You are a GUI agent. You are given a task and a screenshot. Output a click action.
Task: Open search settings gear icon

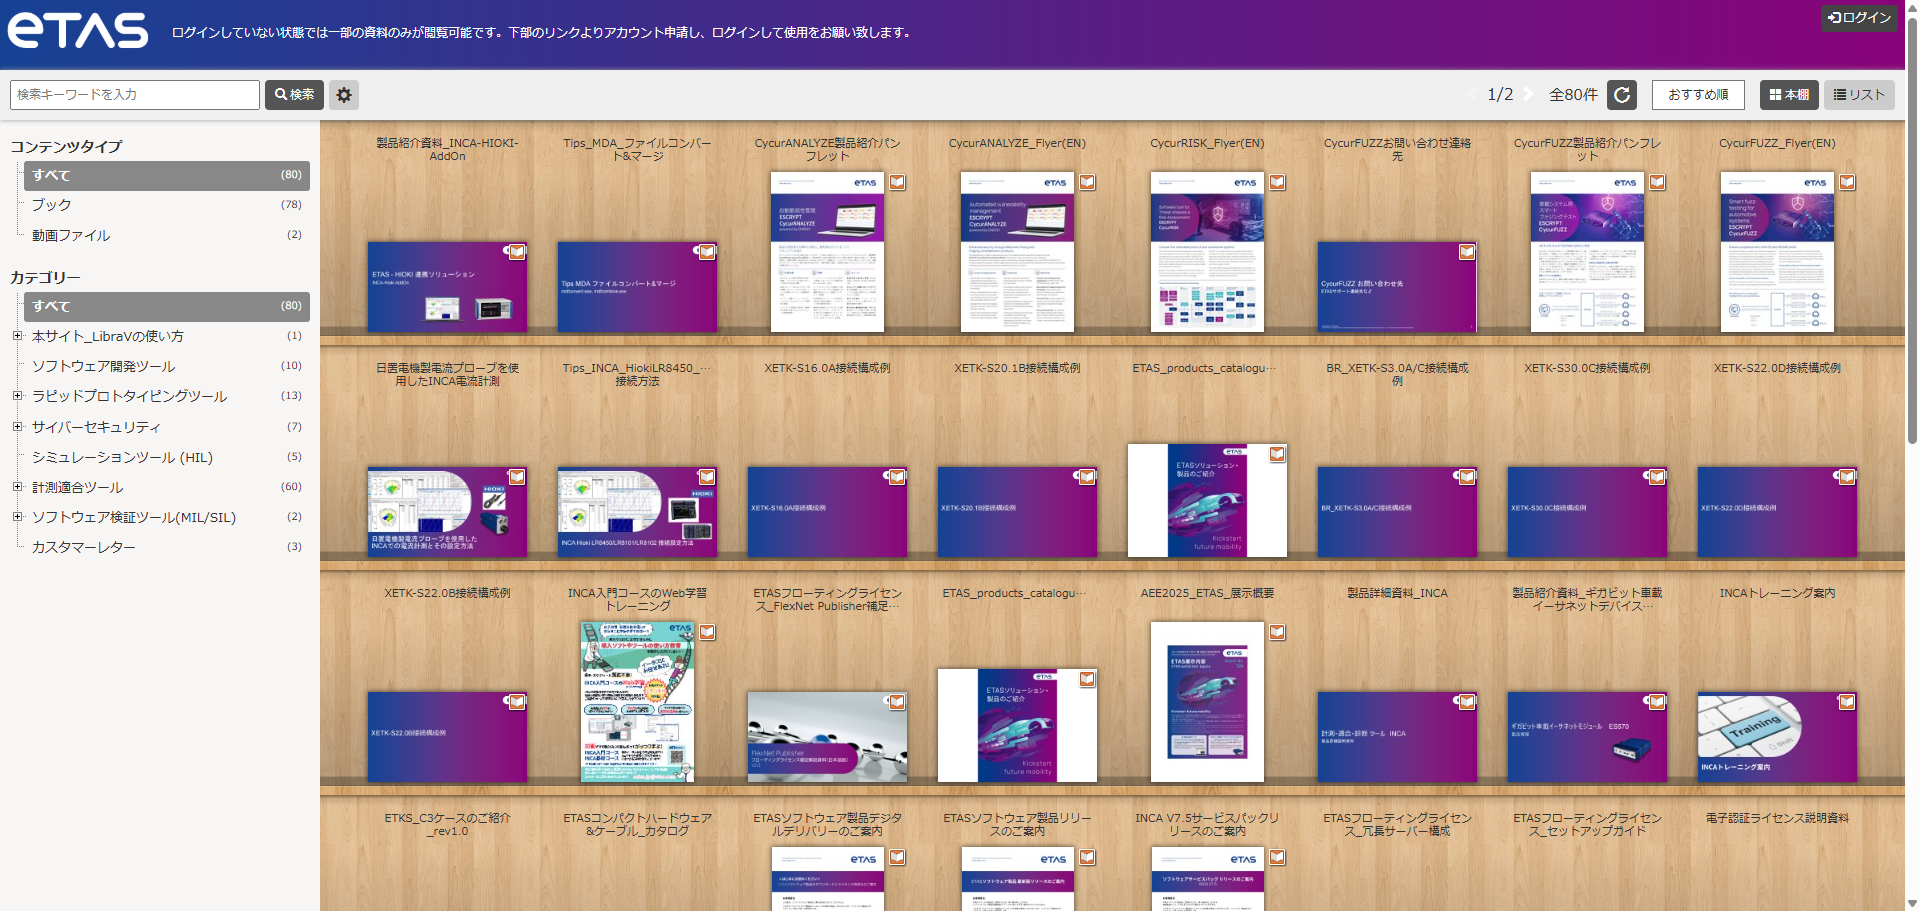coord(344,95)
